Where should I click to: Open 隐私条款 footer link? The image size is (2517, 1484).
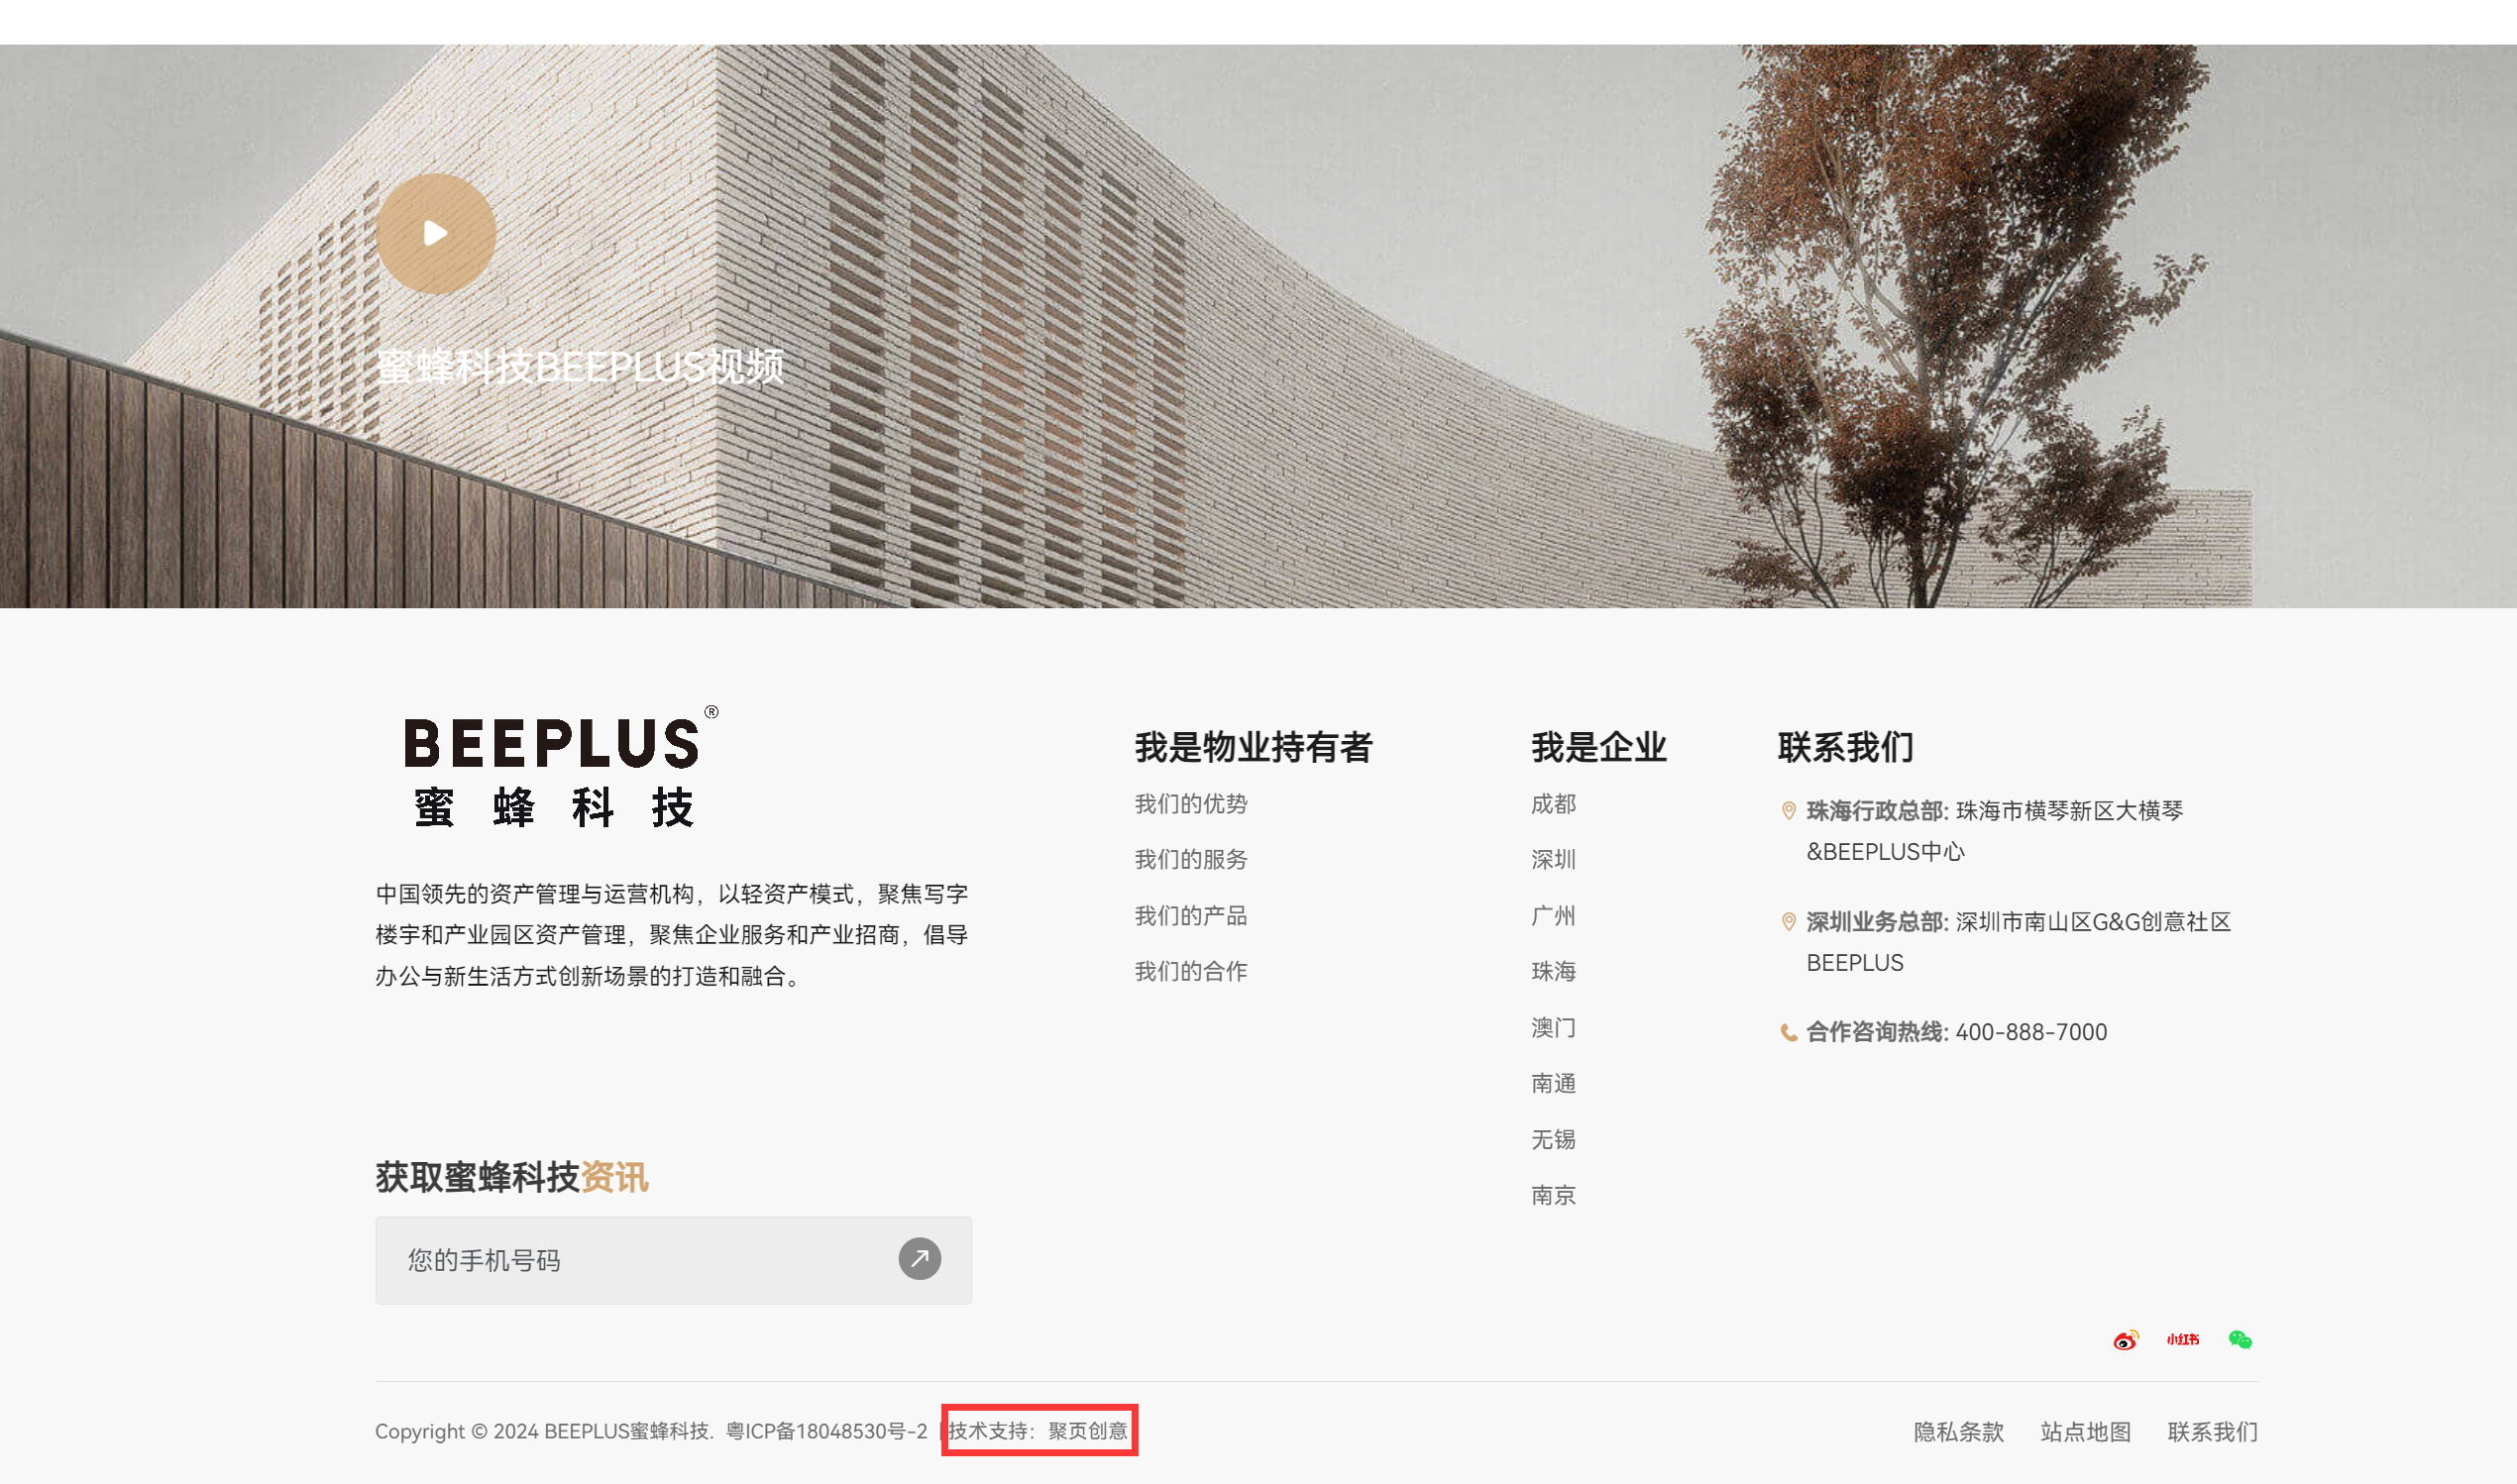tap(1958, 1432)
